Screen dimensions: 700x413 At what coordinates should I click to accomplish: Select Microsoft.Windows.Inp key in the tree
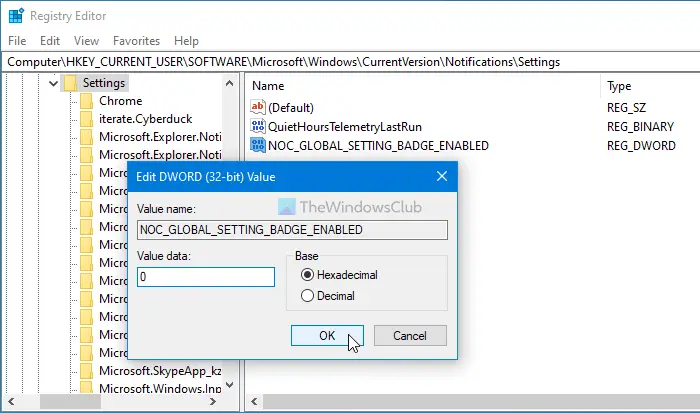pos(160,388)
